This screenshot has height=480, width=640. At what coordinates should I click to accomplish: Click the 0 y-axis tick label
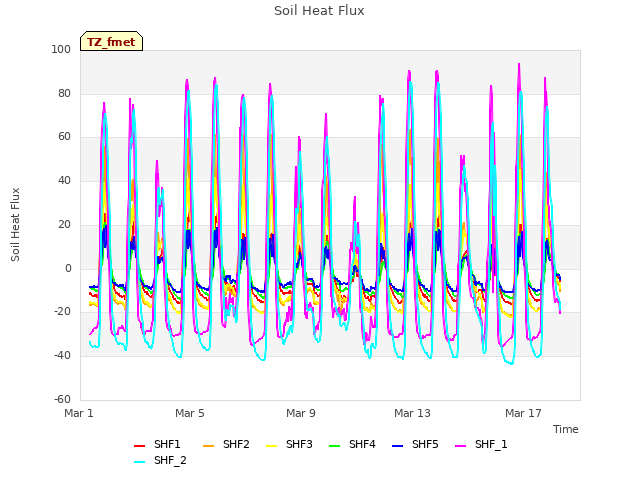point(68,269)
